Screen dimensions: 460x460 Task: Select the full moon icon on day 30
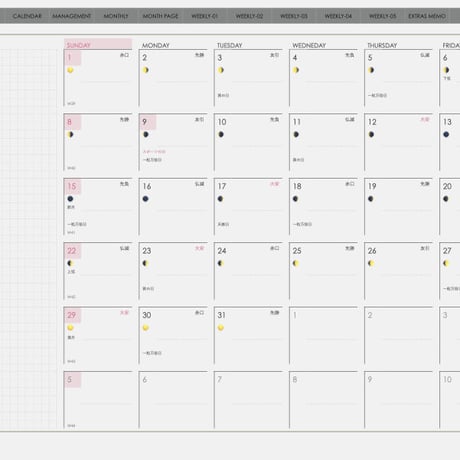146,328
